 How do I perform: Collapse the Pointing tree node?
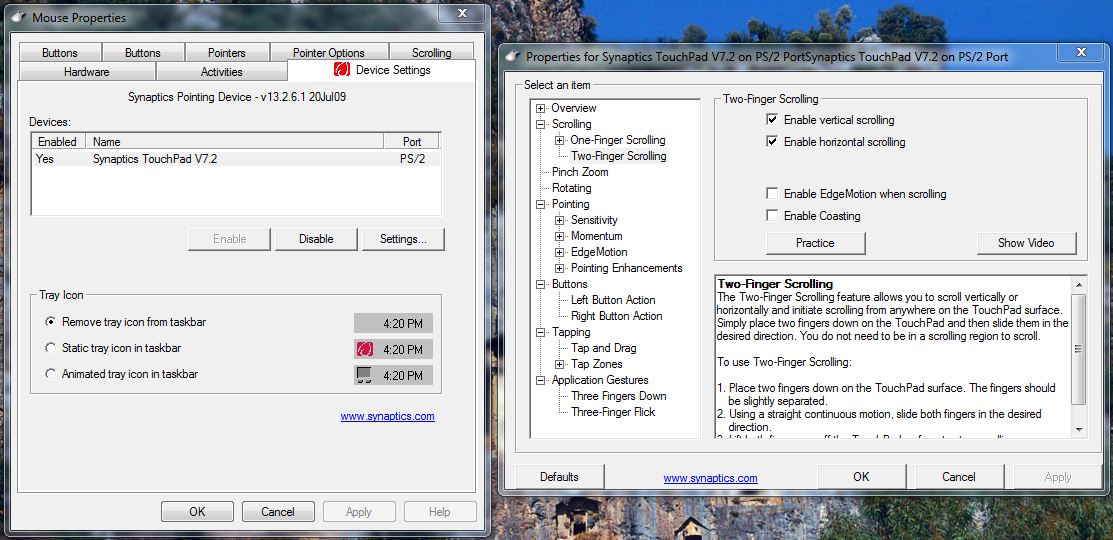[541, 204]
